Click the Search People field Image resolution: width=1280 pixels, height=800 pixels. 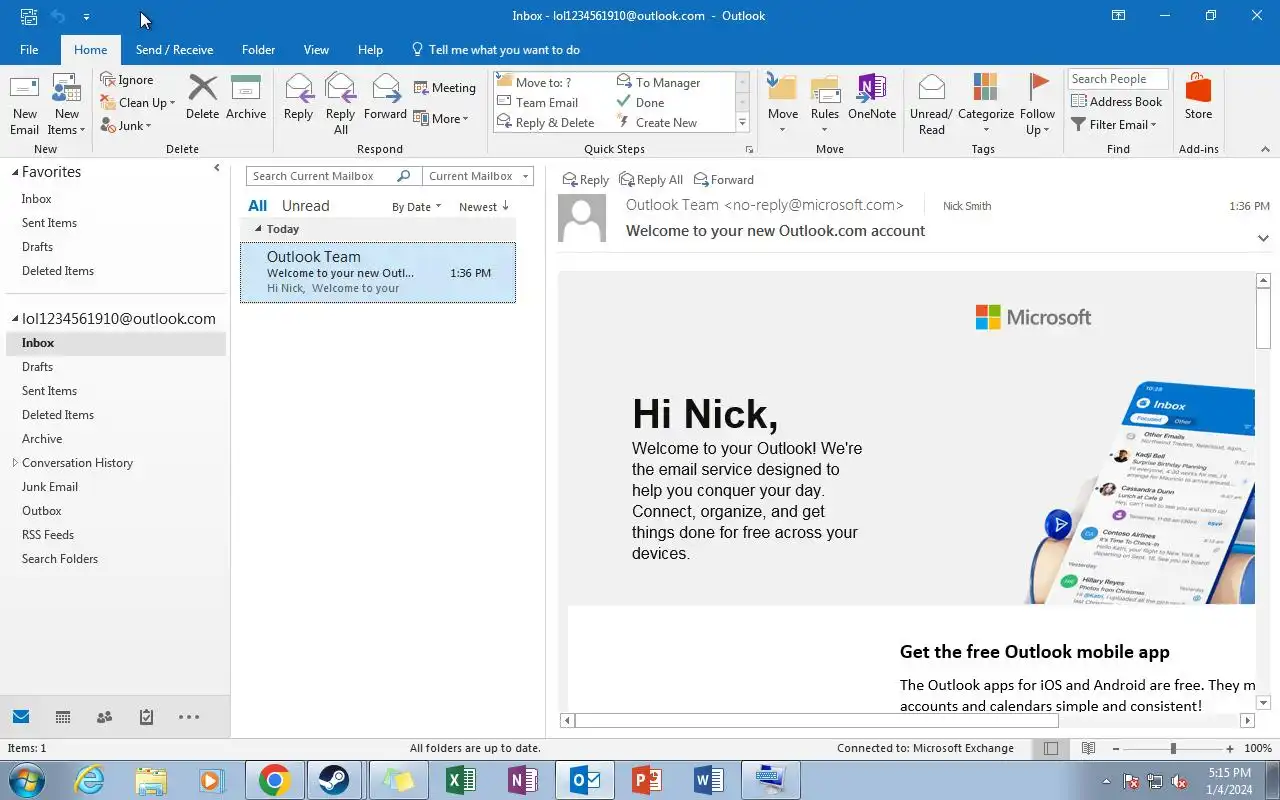tap(1118, 79)
